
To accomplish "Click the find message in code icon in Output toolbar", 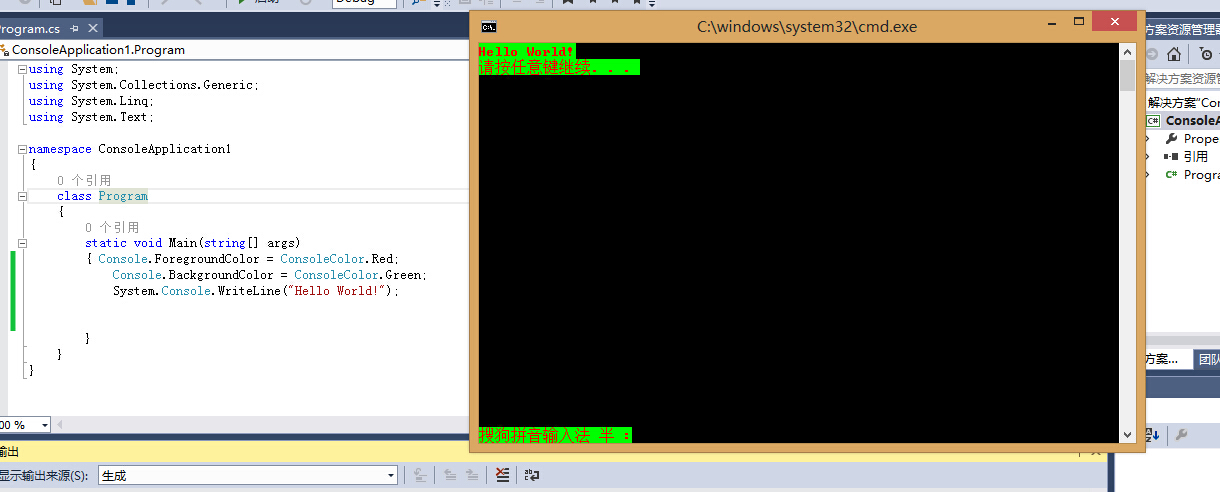I will pos(421,476).
